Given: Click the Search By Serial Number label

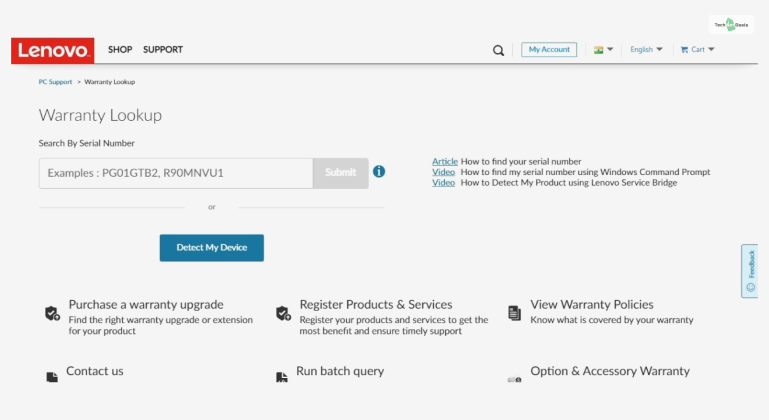Looking at the screenshot, I should 86,143.
